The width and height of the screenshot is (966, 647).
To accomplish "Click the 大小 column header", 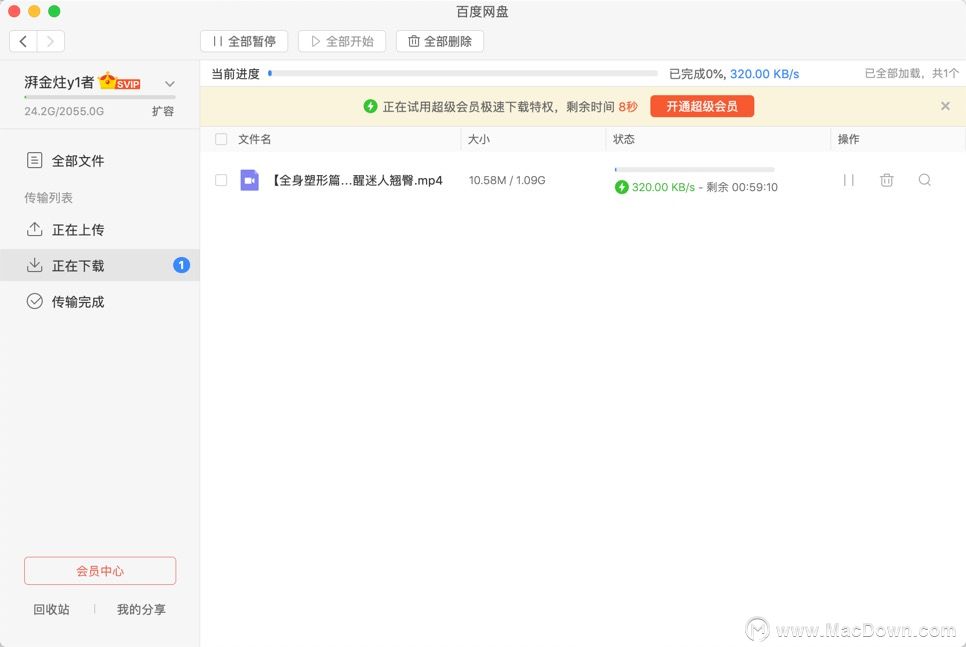I will click(479, 139).
